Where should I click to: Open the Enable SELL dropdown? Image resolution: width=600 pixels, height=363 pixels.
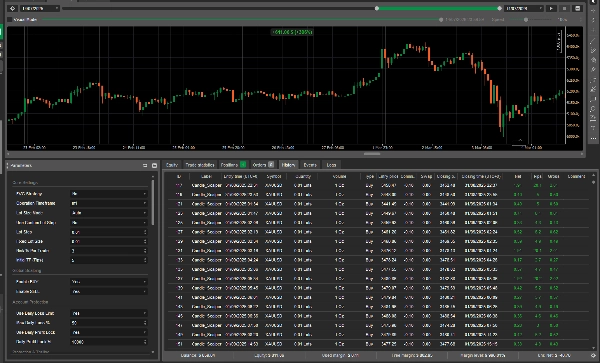tap(109, 291)
